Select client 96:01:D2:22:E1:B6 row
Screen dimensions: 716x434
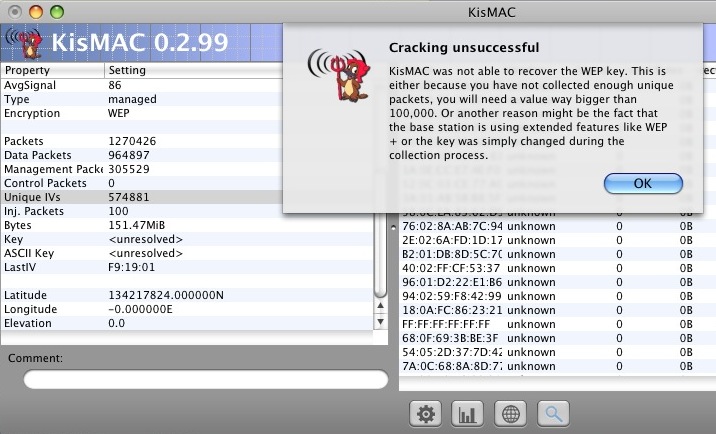(x=557, y=282)
